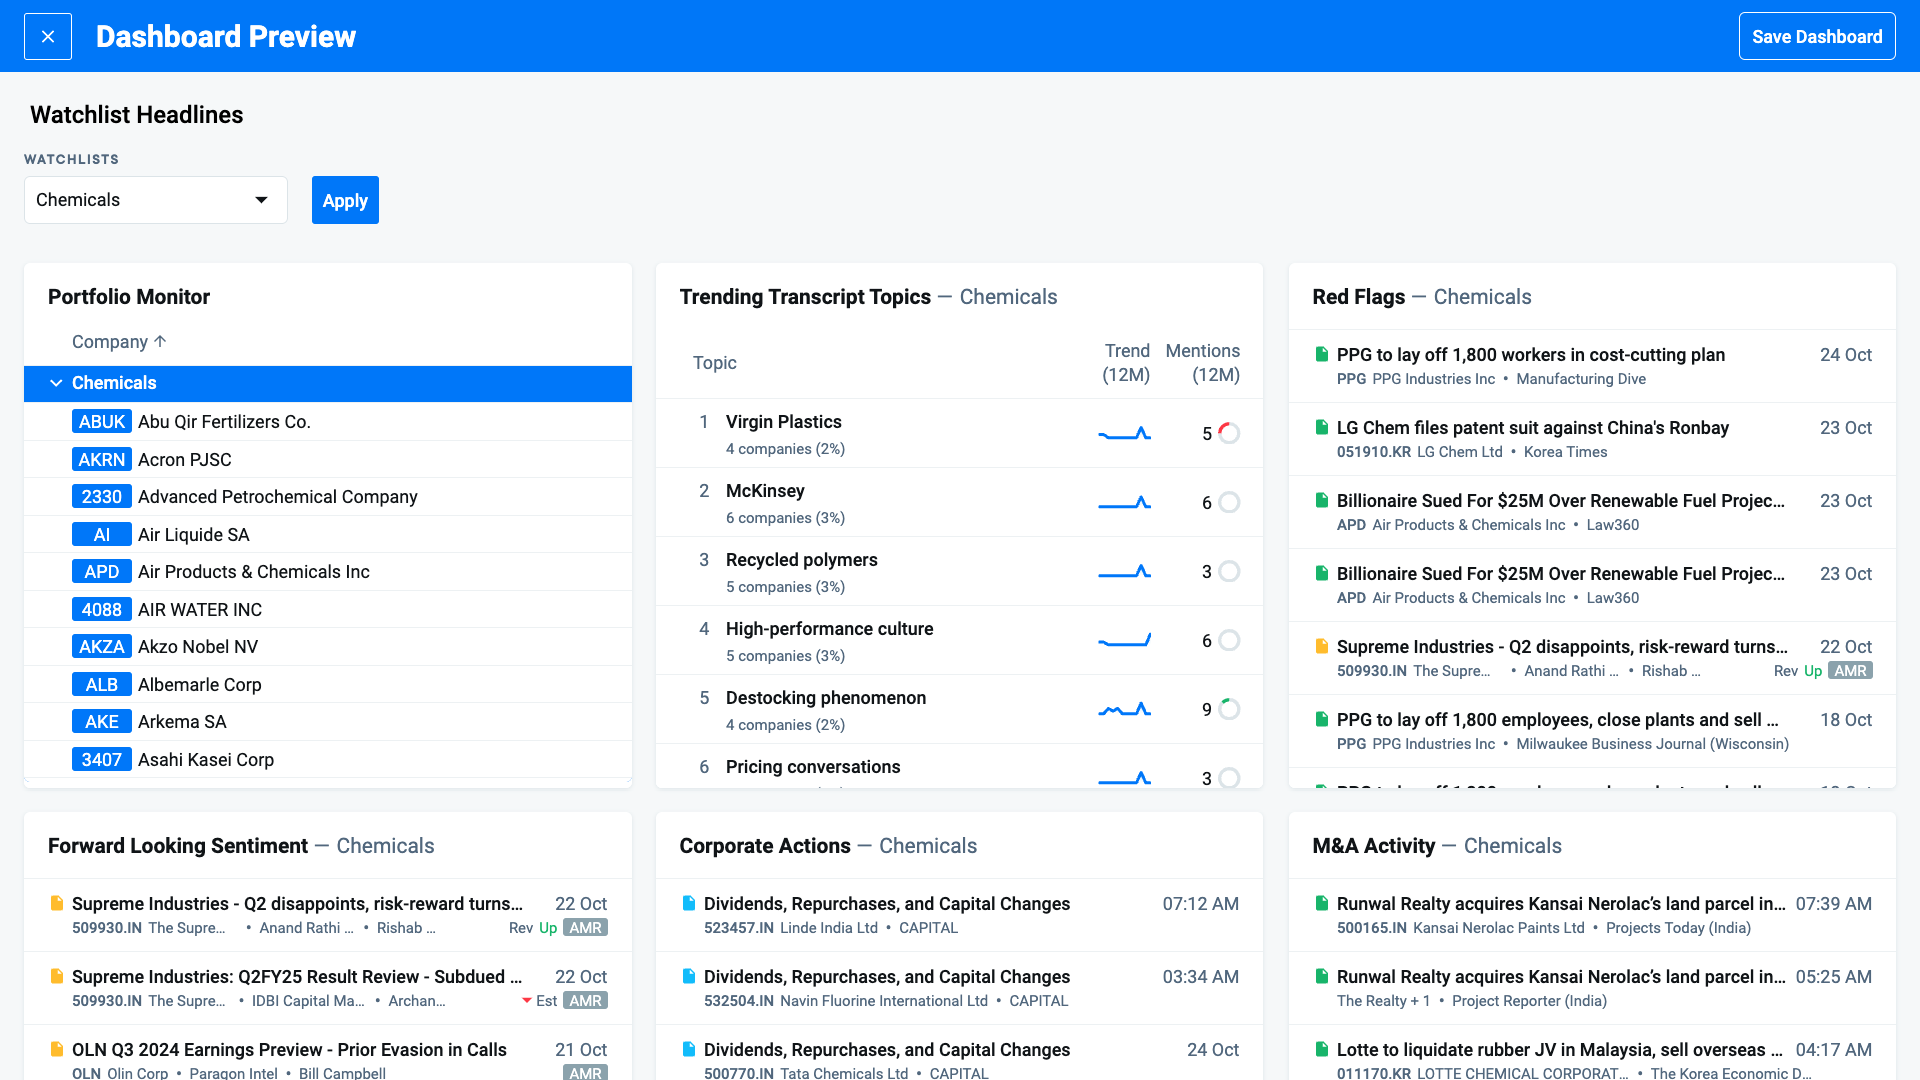Open Virgin Plastics topic

783,422
